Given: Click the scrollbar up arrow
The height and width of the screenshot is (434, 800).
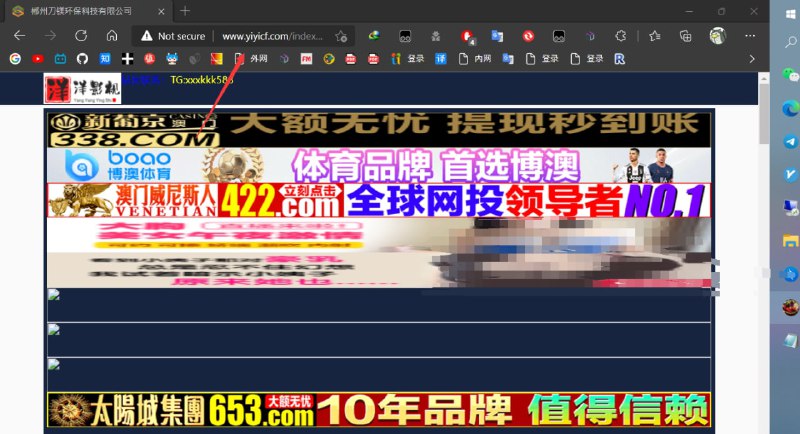Looking at the screenshot, I should point(764,78).
